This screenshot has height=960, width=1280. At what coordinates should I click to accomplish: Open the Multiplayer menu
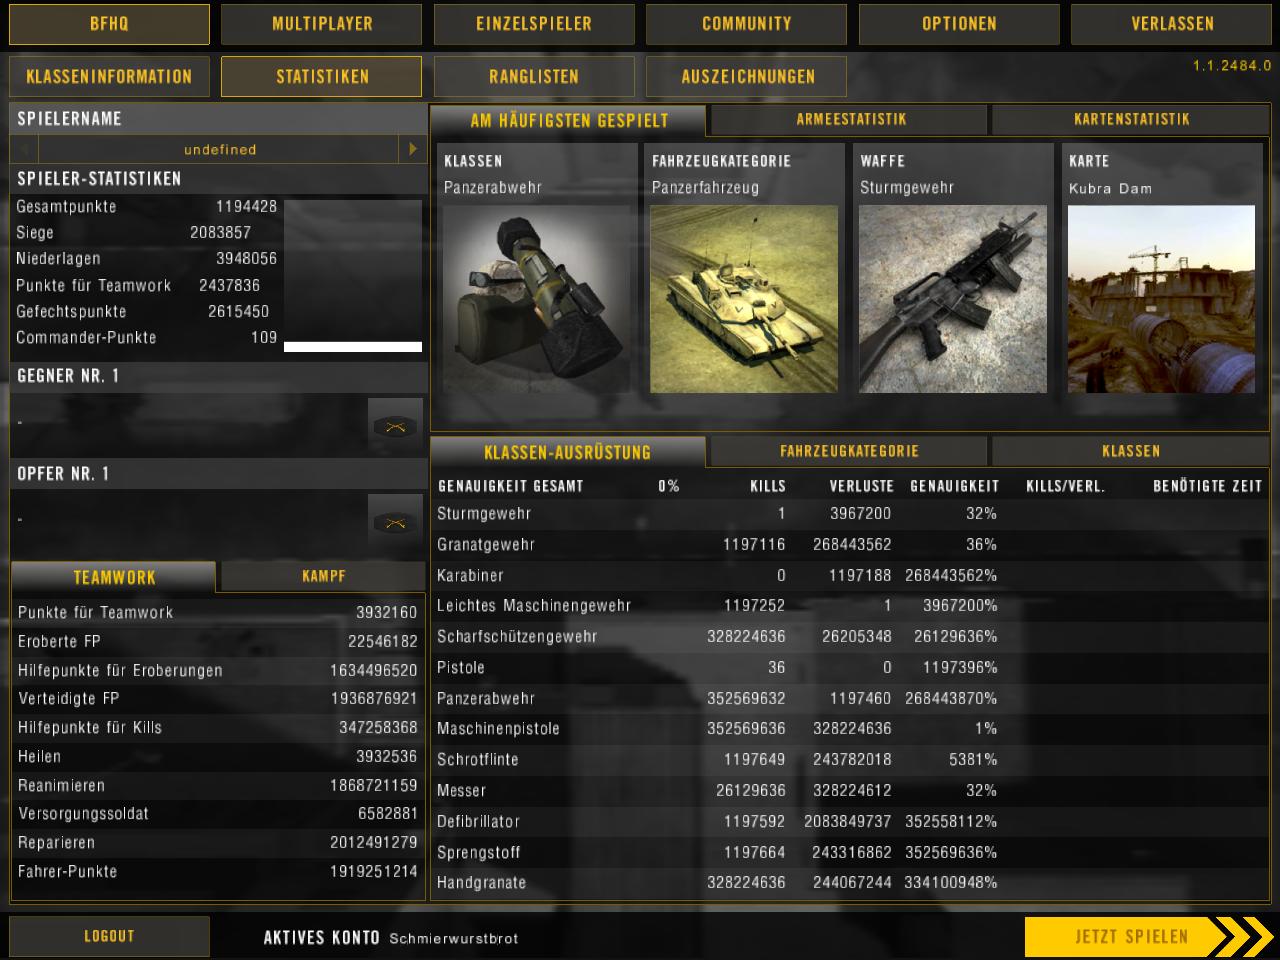pos(322,24)
